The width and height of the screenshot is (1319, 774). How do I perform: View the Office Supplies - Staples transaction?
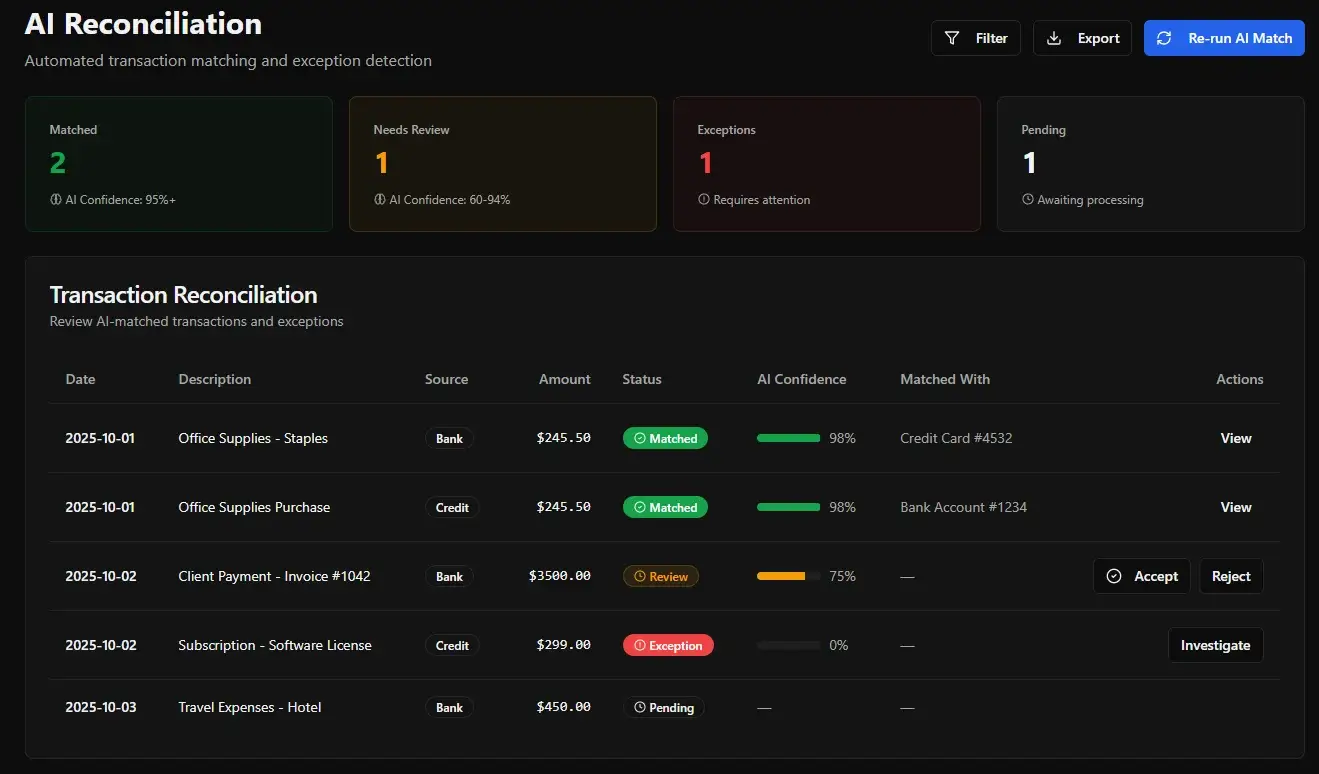click(x=1236, y=438)
